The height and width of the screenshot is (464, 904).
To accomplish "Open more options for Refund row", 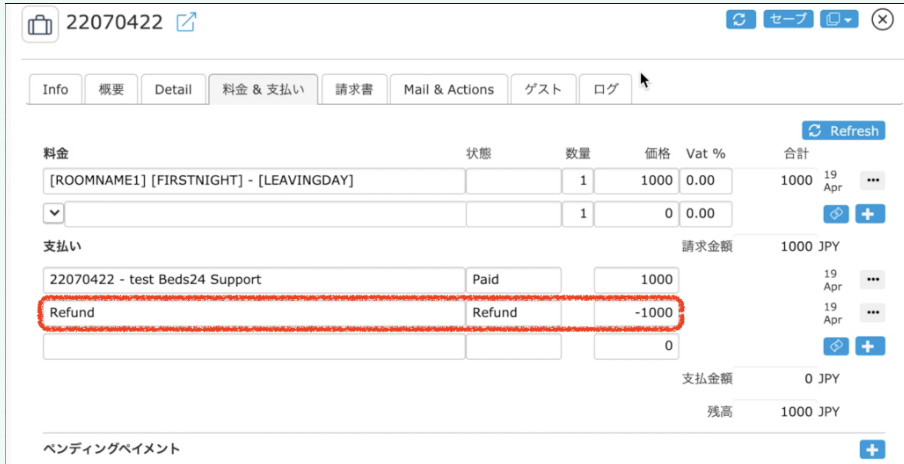I will point(873,313).
